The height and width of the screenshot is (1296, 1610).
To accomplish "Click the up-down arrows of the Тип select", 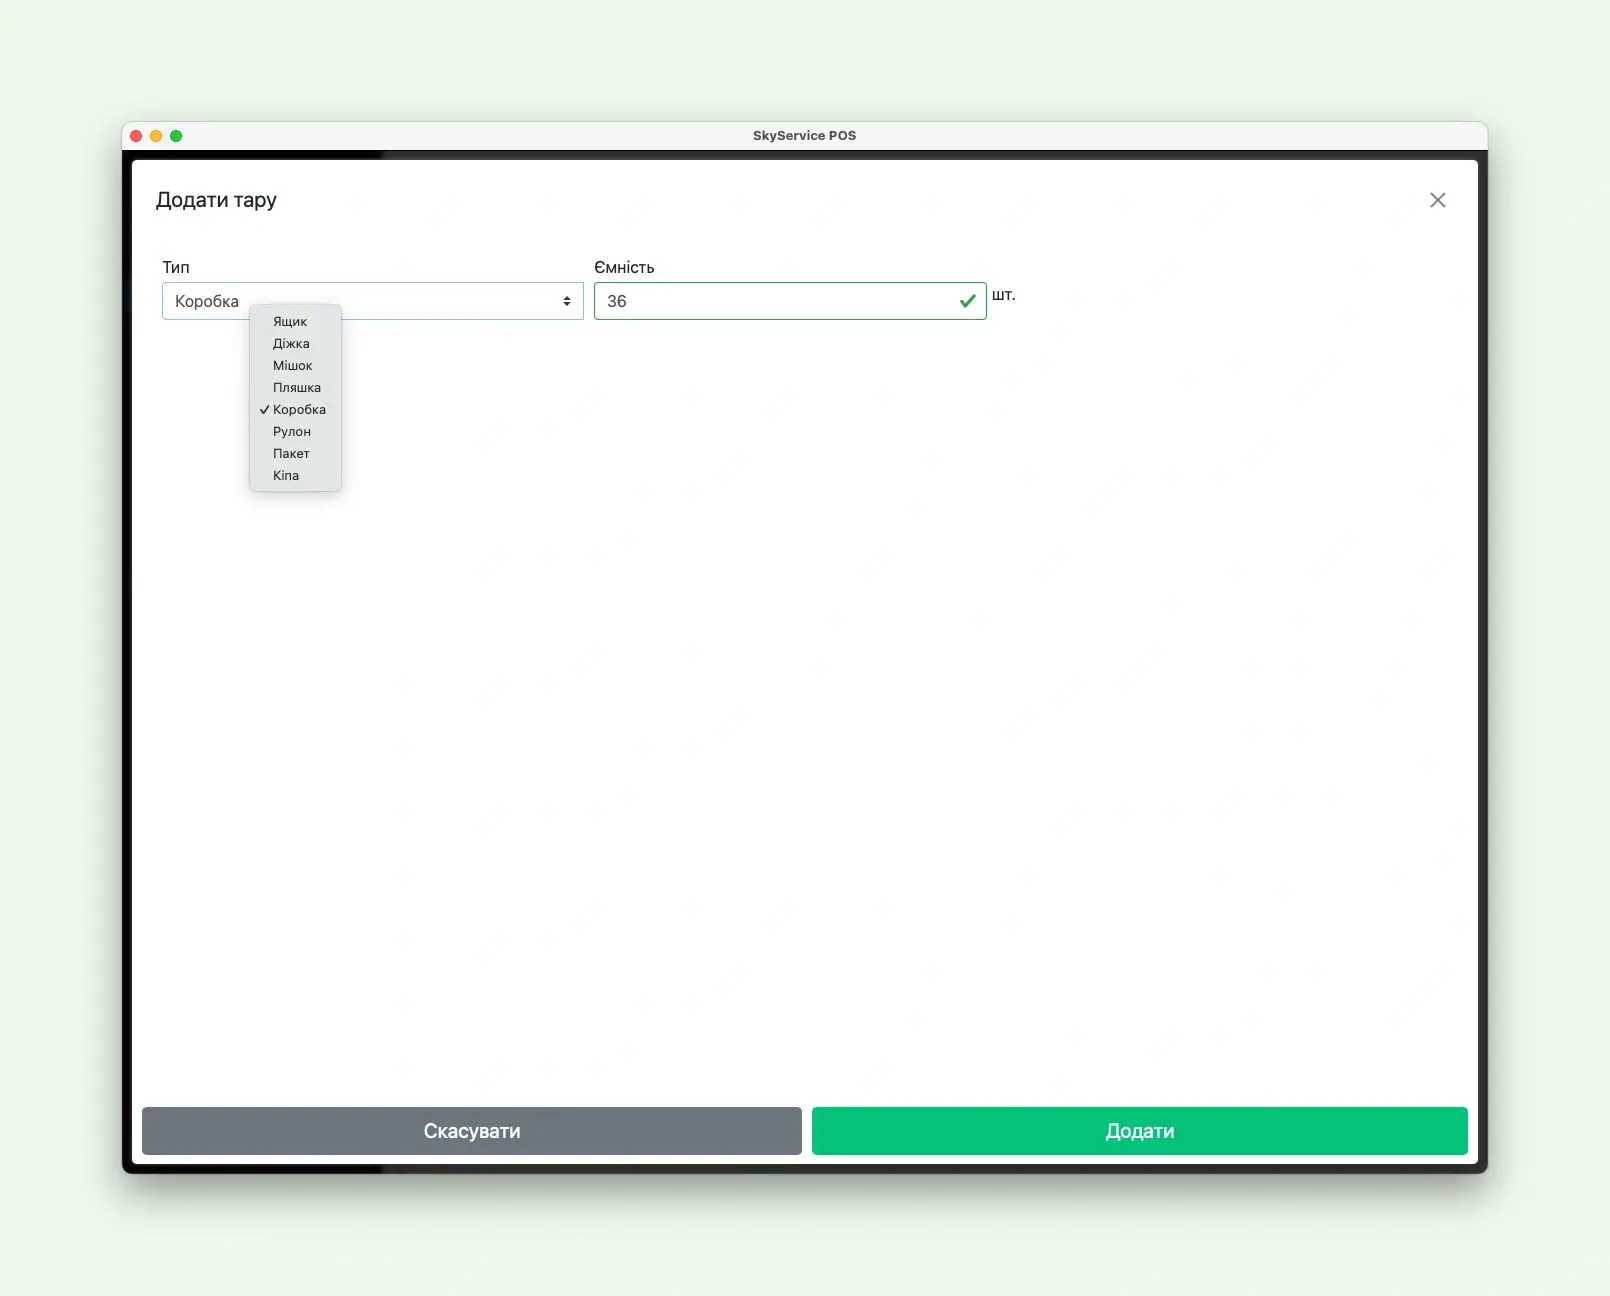I will pos(566,301).
